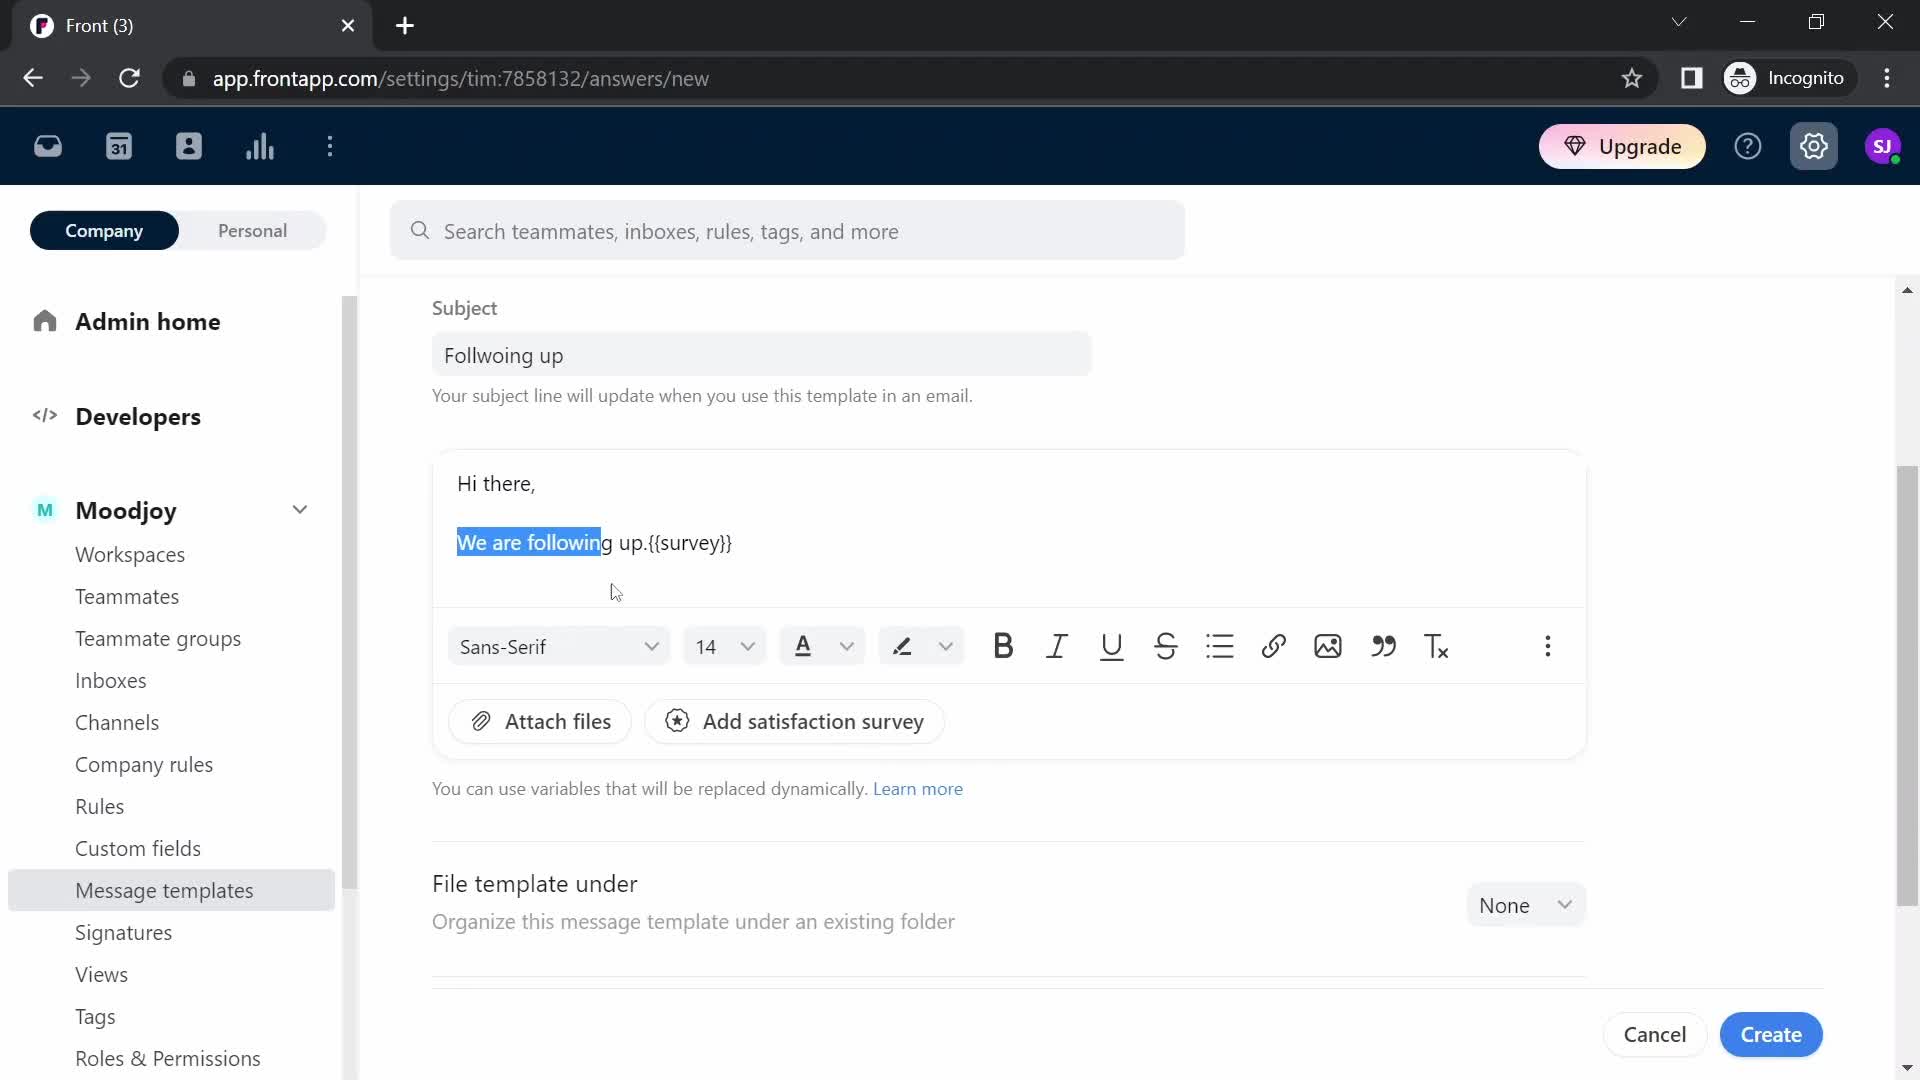Click the highlight color marker icon
1920x1080 pixels.
[x=902, y=647]
